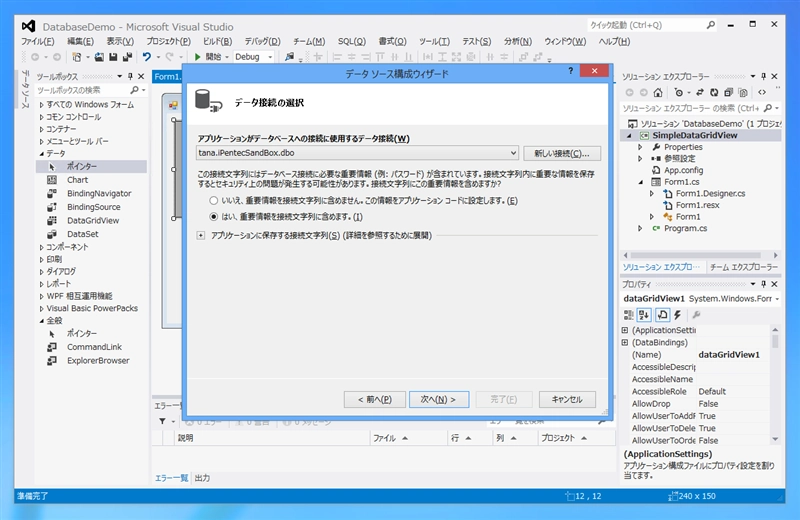The height and width of the screenshot is (520, 800).
Task: Click the 完了(F) button
Action: [x=504, y=399]
